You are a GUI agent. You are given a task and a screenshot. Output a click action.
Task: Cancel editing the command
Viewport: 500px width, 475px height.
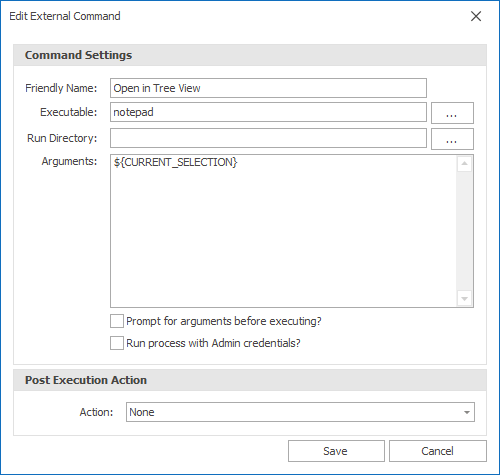pyautogui.click(x=438, y=451)
